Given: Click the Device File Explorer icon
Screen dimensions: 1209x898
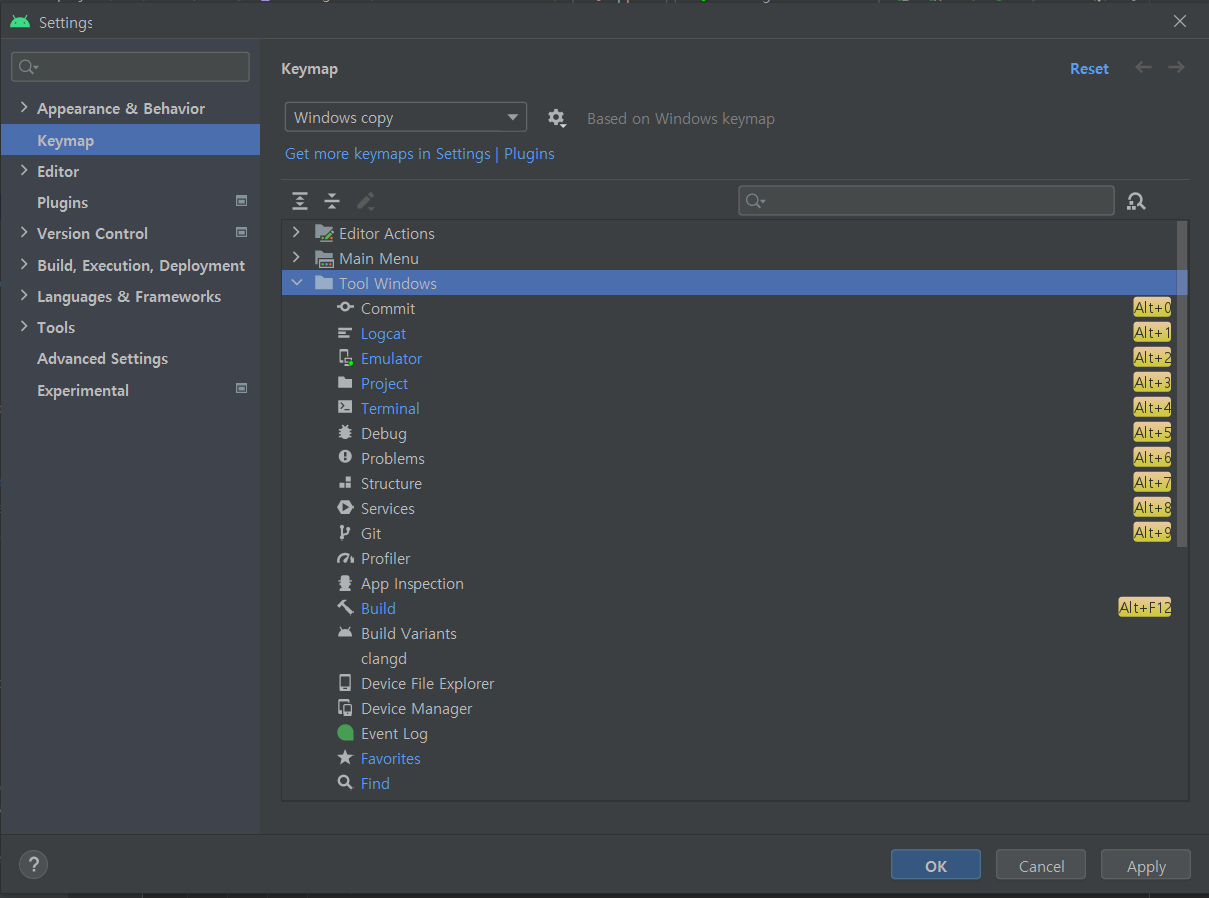Looking at the screenshot, I should 345,683.
